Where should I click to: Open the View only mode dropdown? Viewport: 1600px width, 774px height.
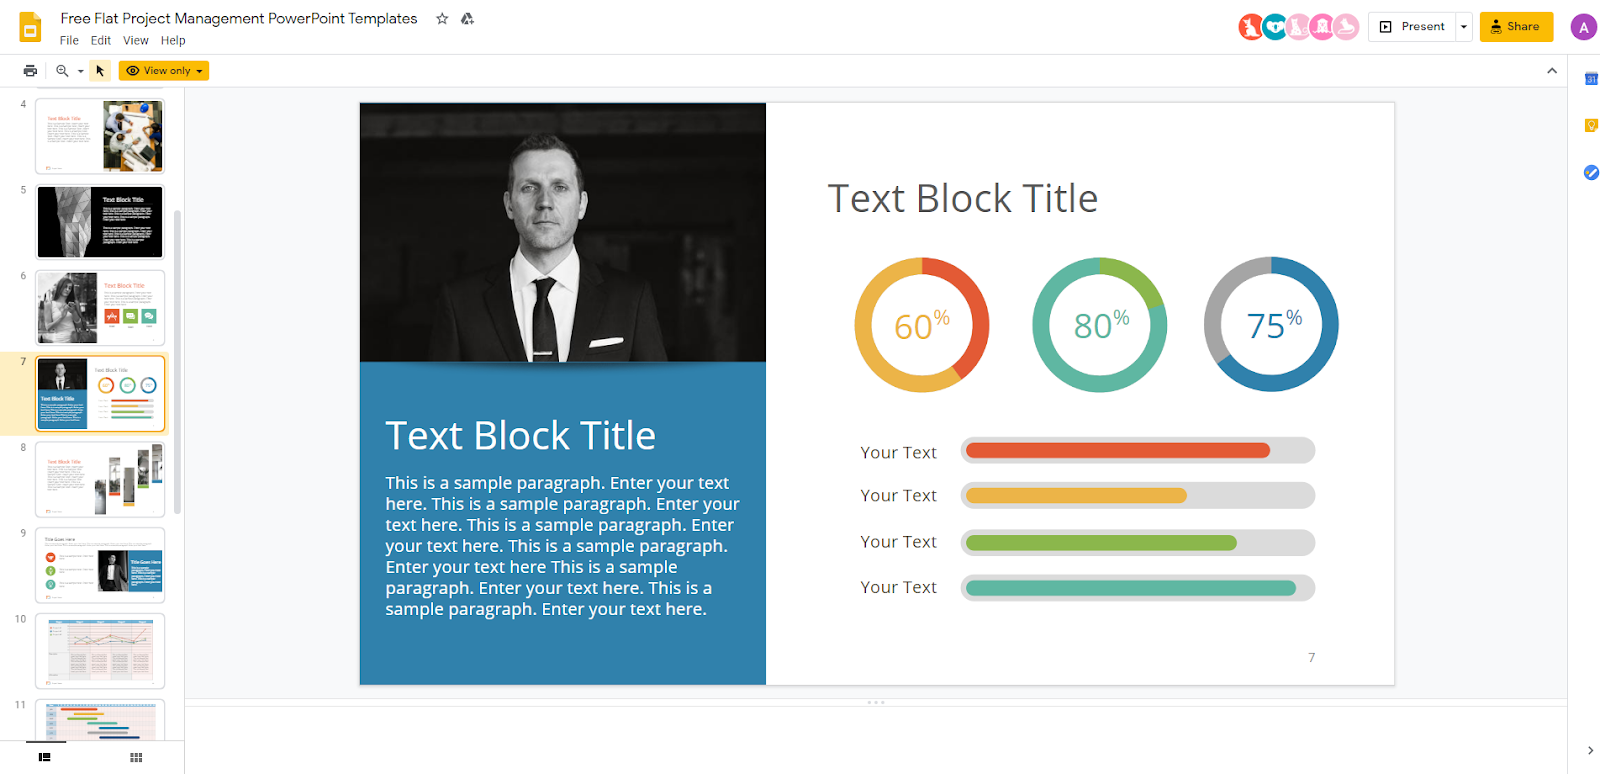[x=164, y=71]
